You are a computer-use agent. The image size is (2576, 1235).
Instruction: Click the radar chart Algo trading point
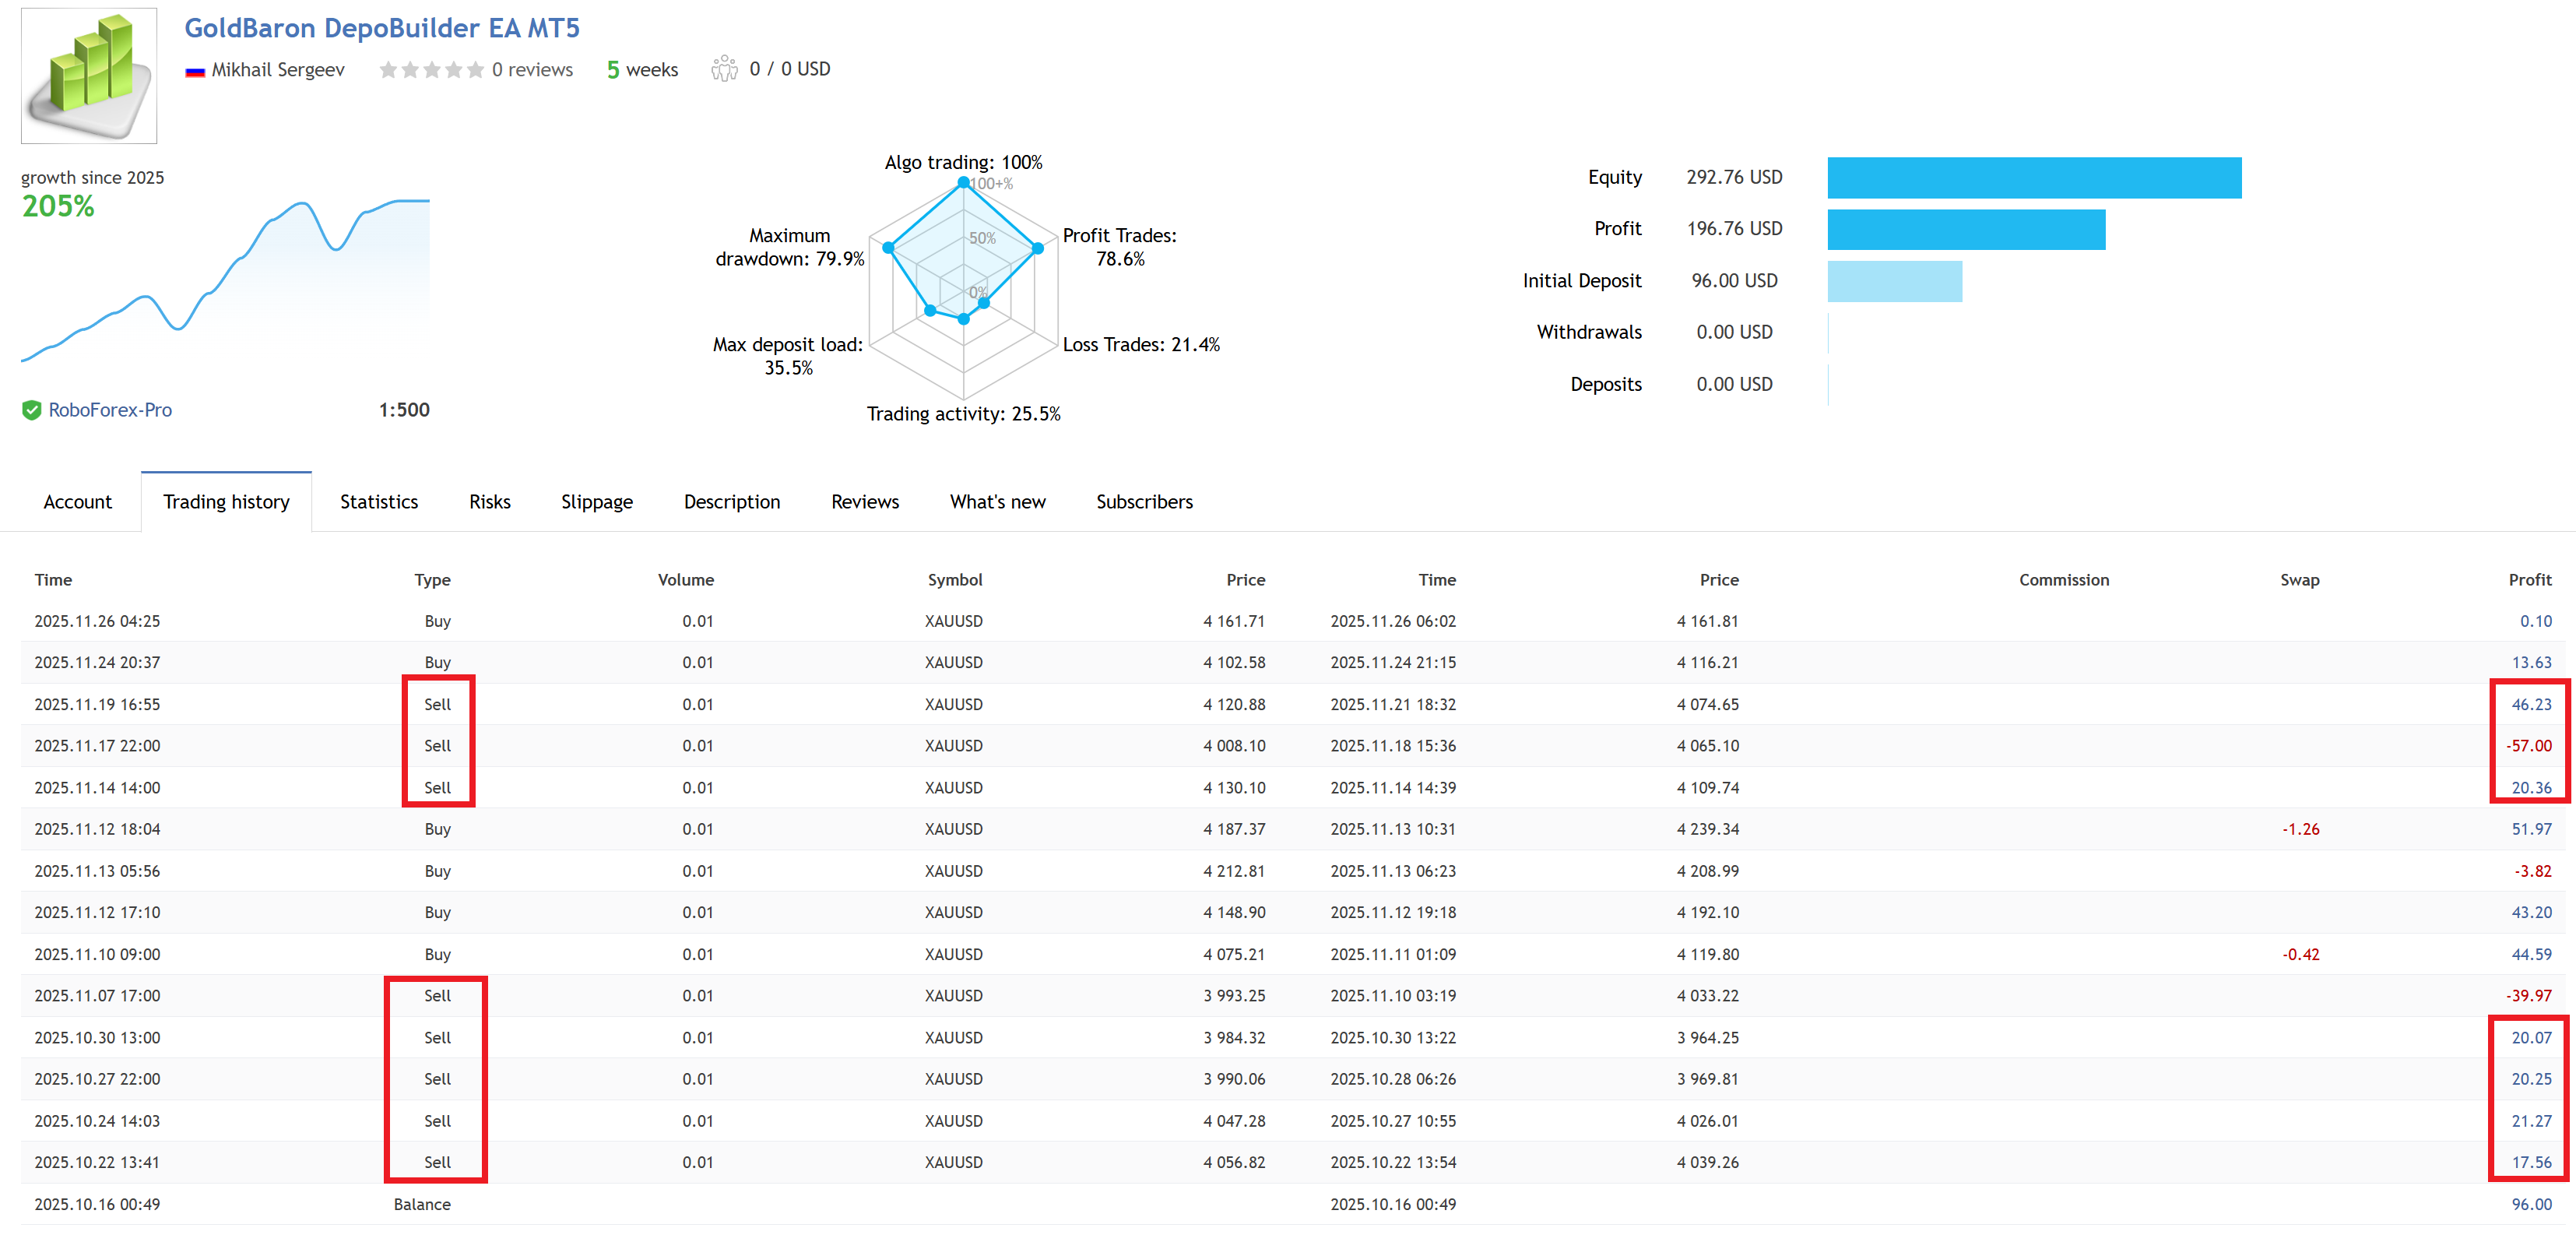tap(963, 182)
